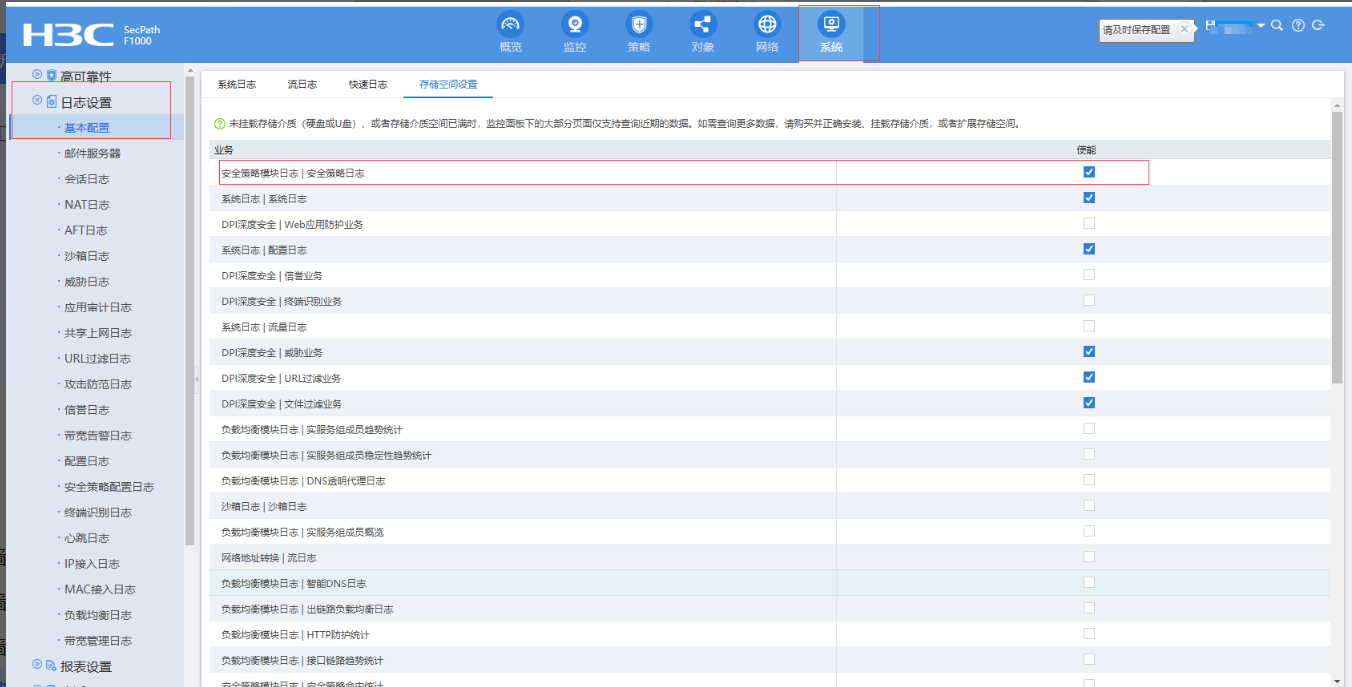The height and width of the screenshot is (687, 1352).
Task: Open the help question mark icon
Action: 1298,25
